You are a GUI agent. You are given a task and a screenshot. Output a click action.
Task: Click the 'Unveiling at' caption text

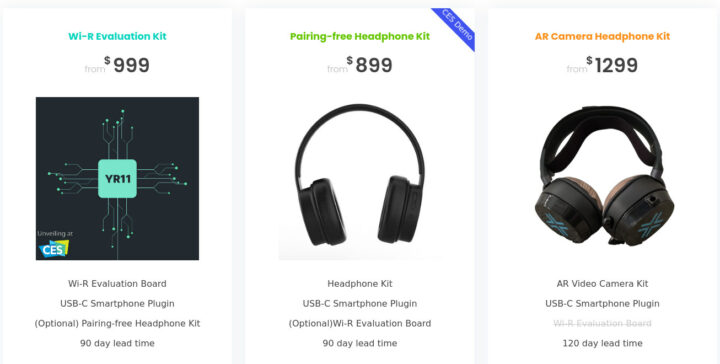pos(55,234)
